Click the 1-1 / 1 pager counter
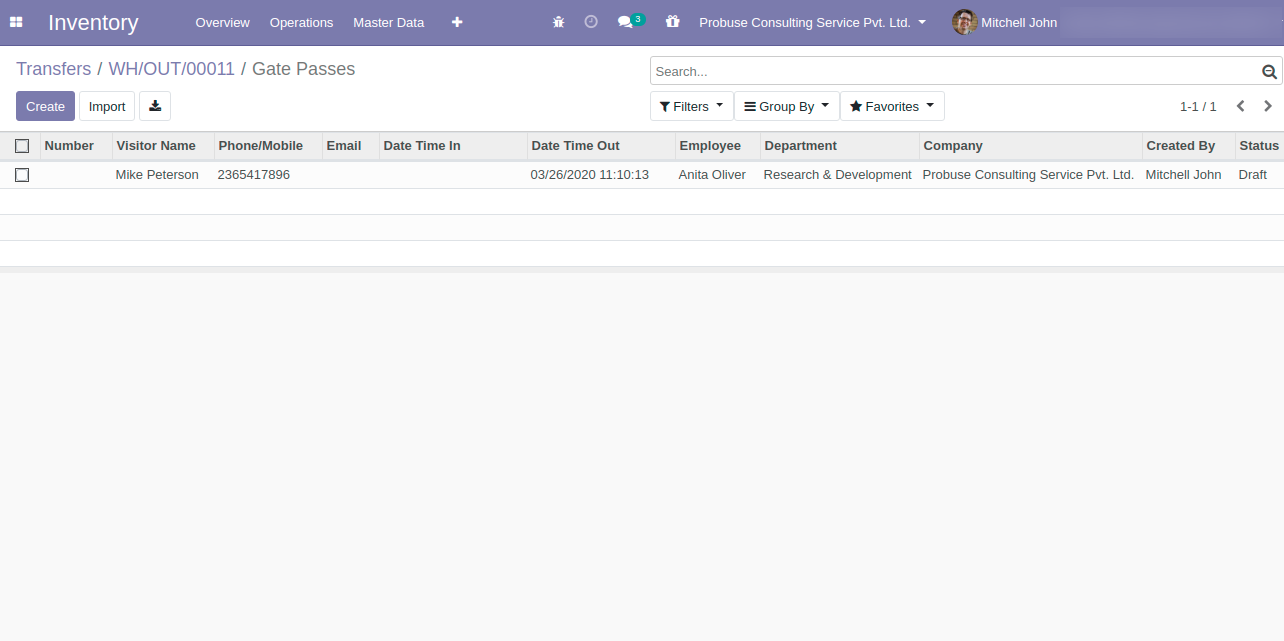This screenshot has height=641, width=1284. pyautogui.click(x=1198, y=106)
